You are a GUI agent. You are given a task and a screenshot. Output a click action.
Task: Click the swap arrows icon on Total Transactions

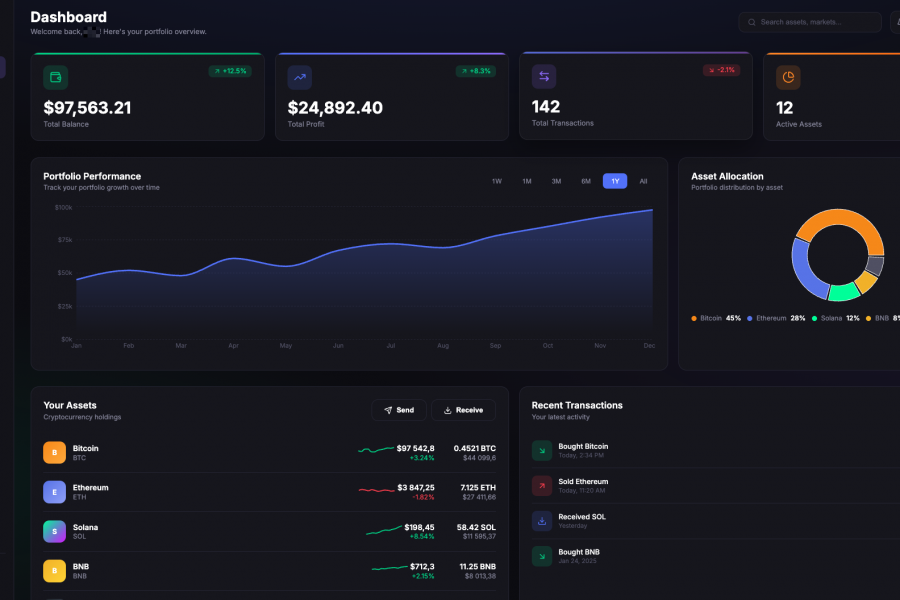(544, 76)
